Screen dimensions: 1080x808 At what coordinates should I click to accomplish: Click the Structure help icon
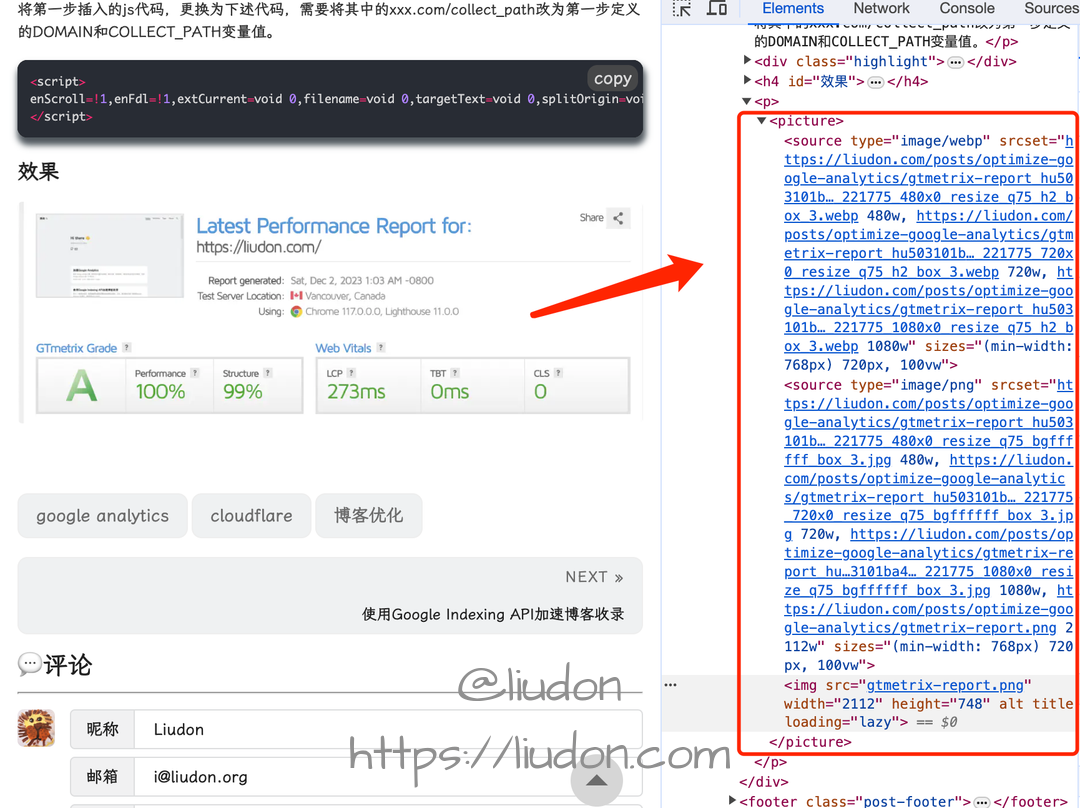268,373
